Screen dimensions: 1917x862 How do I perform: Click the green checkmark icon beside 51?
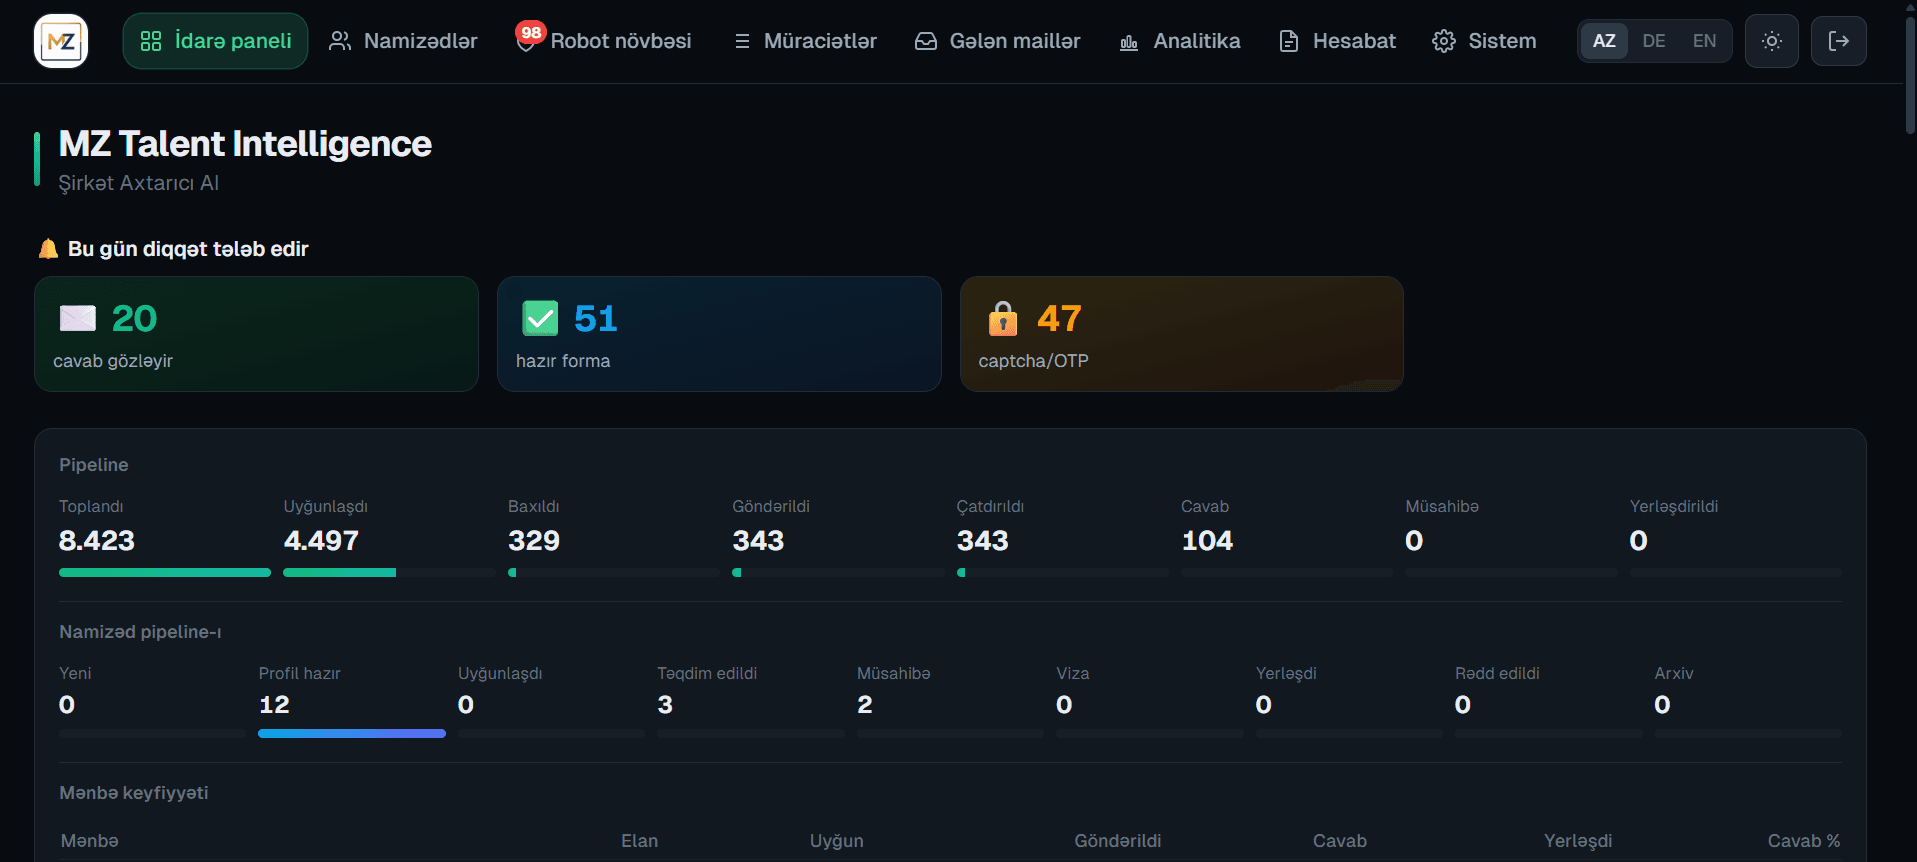[x=540, y=318]
